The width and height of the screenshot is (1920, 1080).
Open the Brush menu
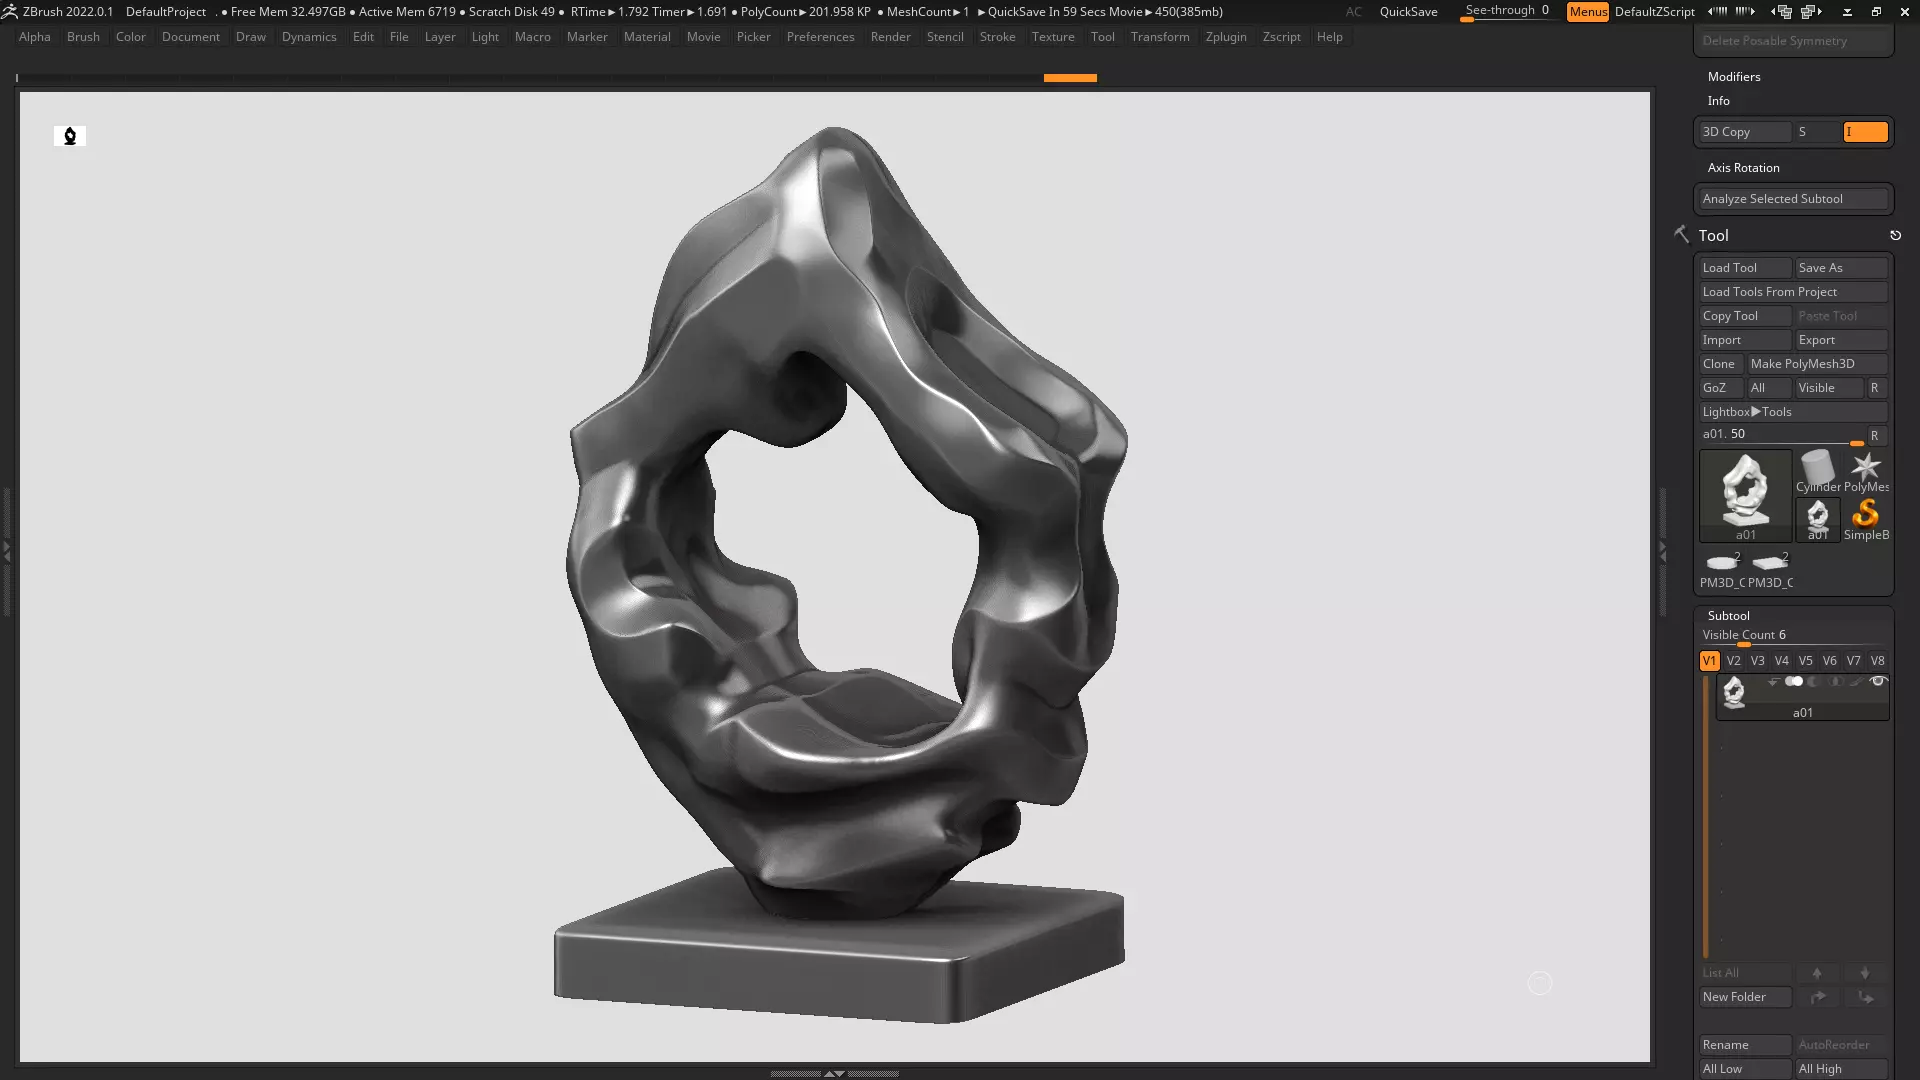click(x=83, y=37)
